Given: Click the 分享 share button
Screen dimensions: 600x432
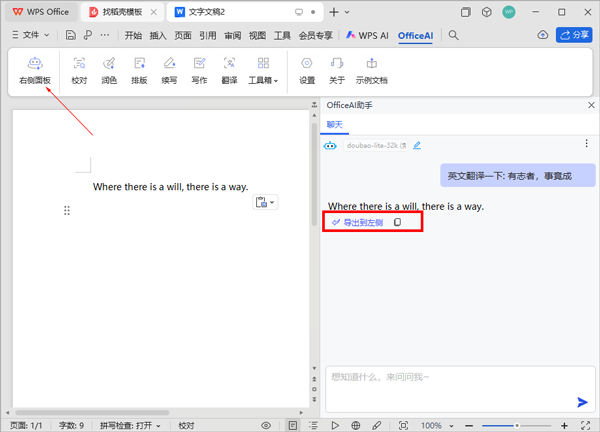Looking at the screenshot, I should pos(575,35).
